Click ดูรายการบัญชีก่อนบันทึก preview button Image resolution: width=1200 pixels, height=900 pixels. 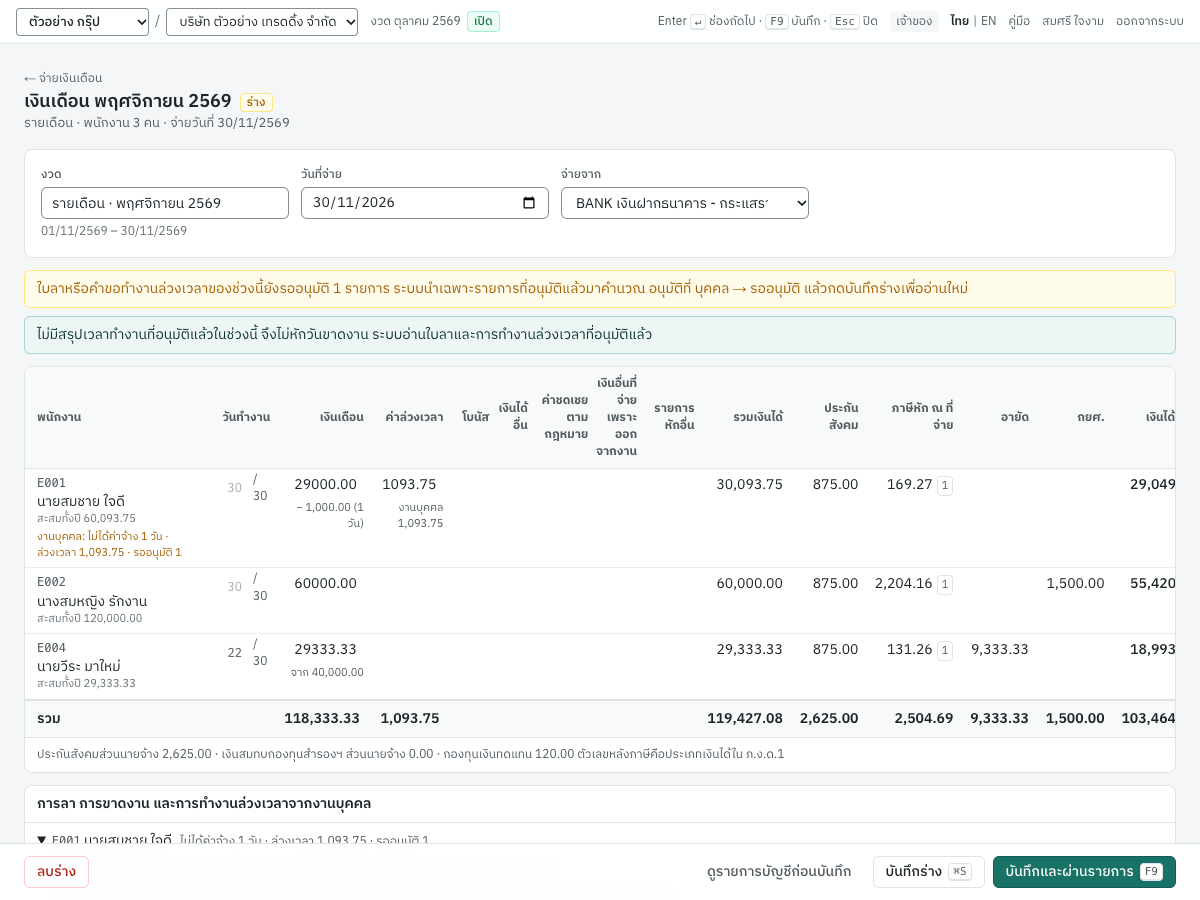tap(779, 872)
